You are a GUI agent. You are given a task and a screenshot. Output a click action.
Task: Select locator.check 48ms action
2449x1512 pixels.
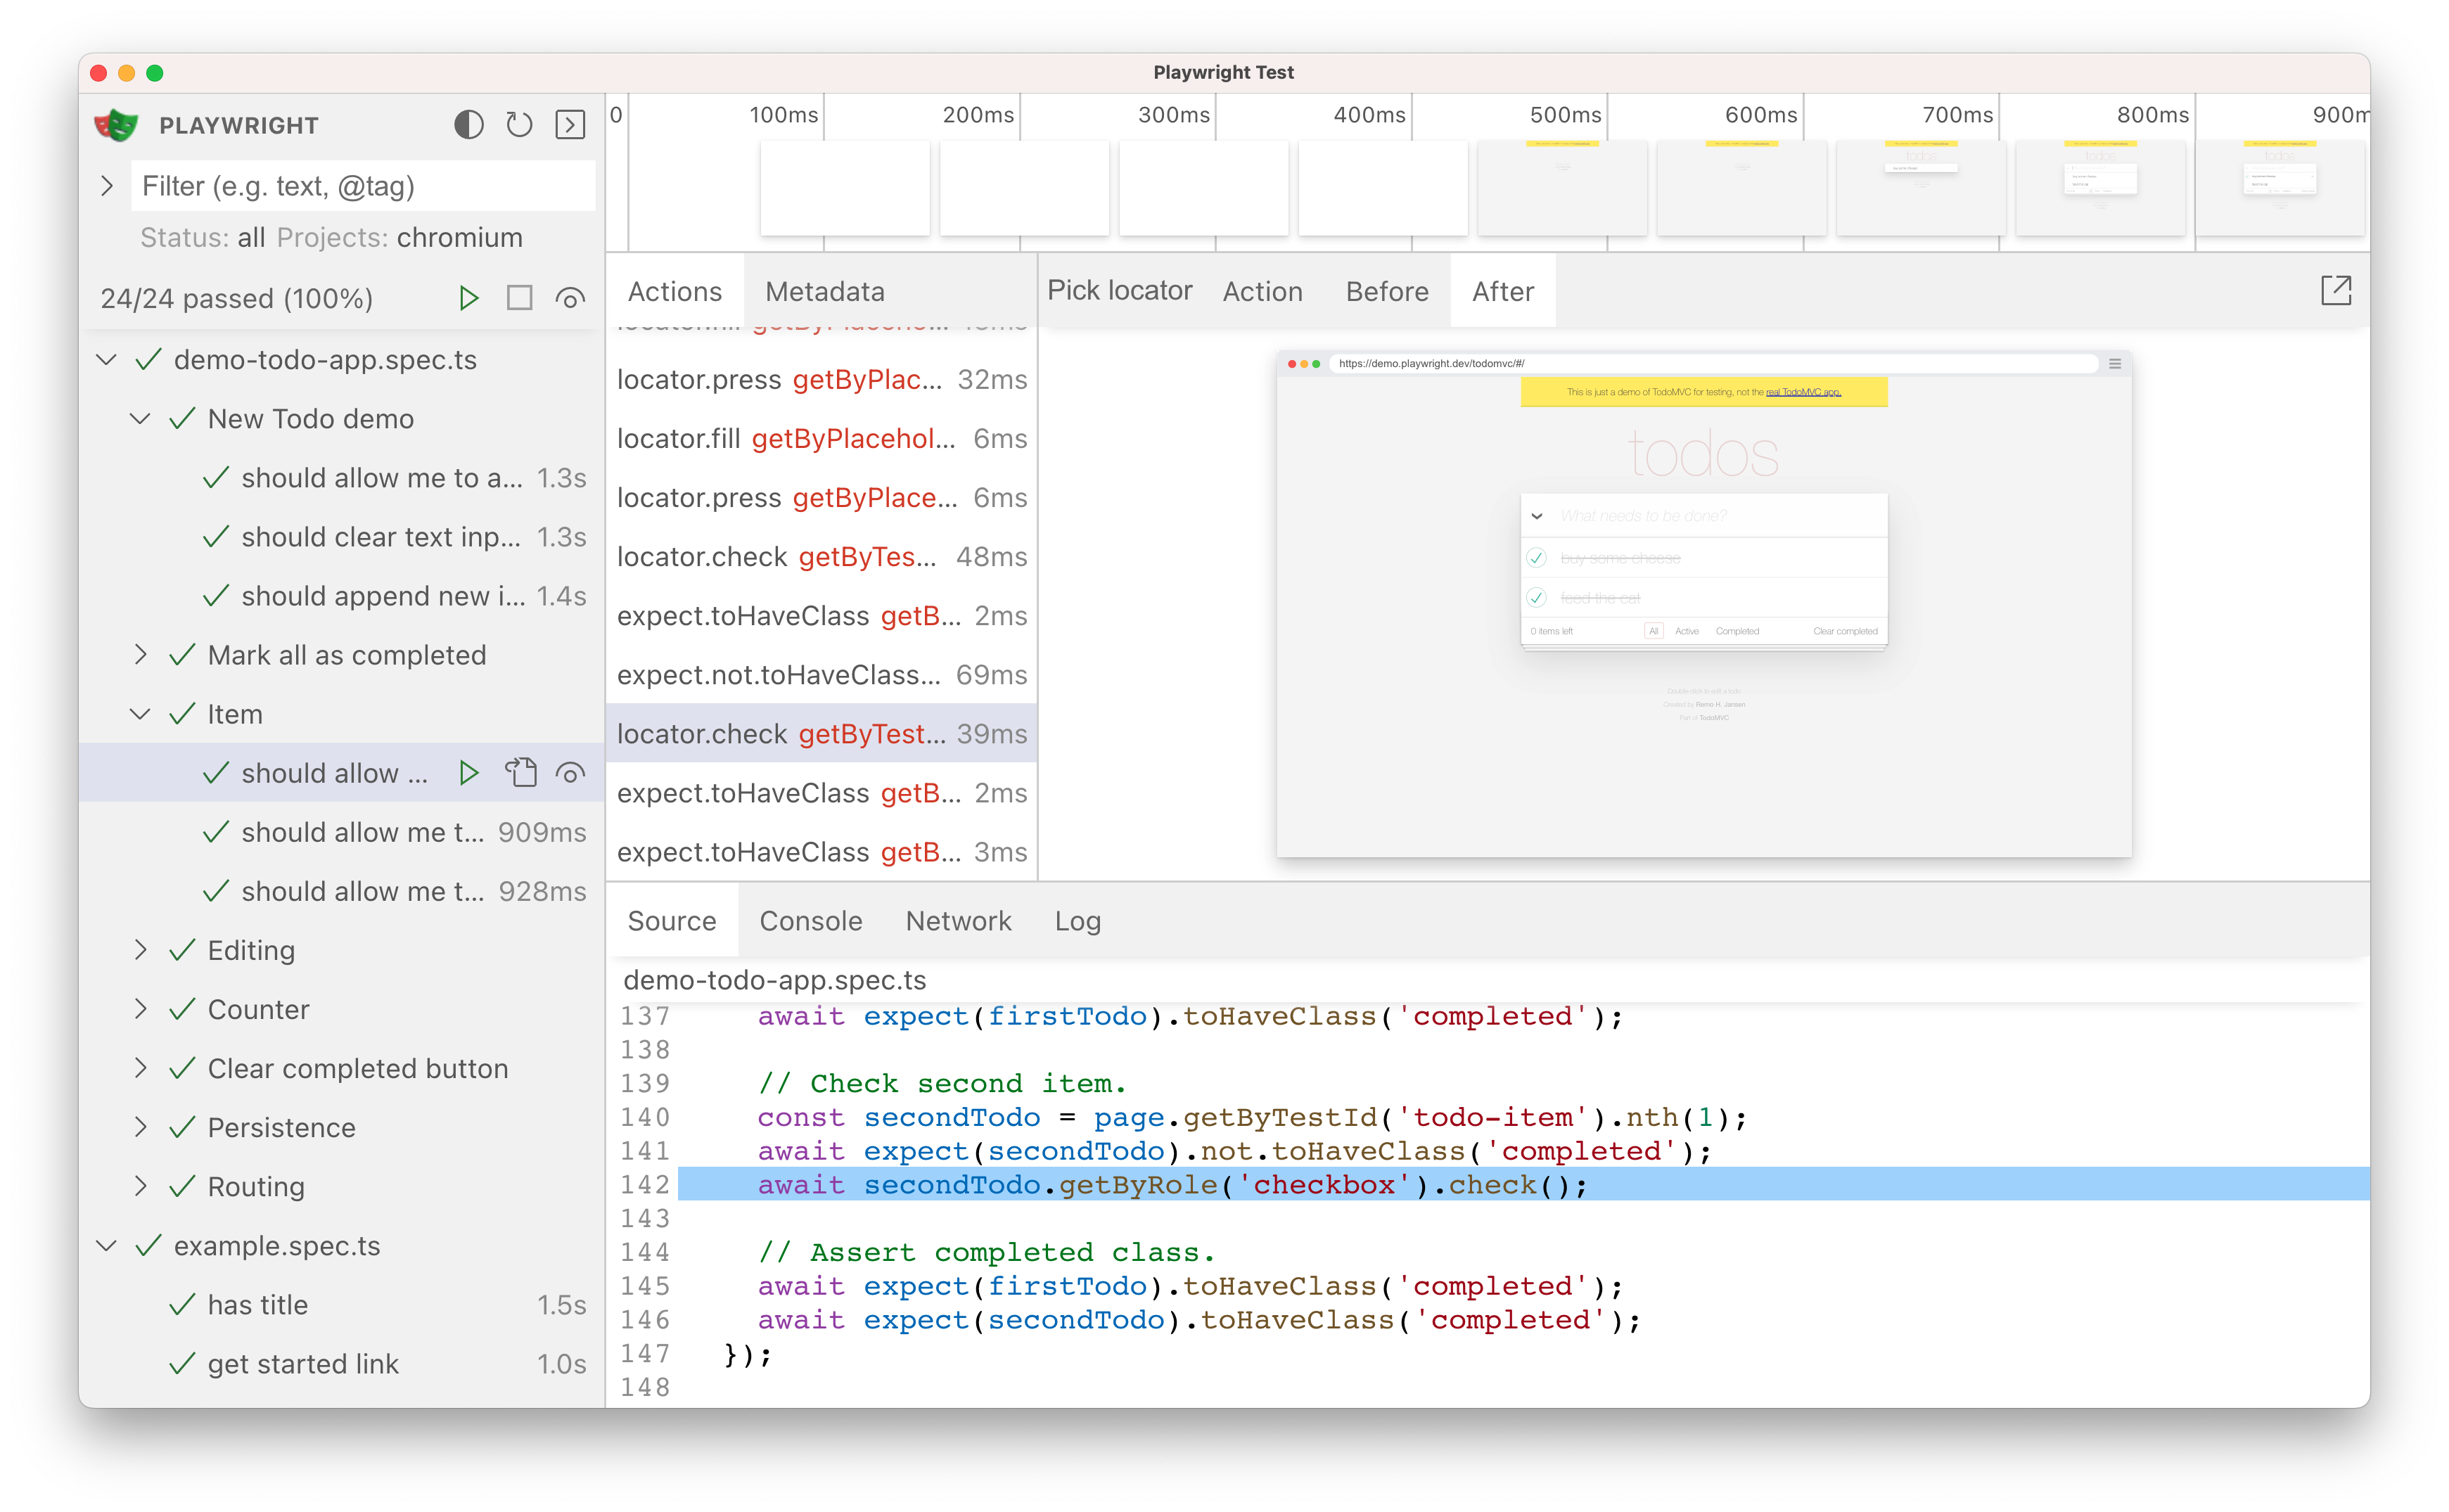point(821,557)
